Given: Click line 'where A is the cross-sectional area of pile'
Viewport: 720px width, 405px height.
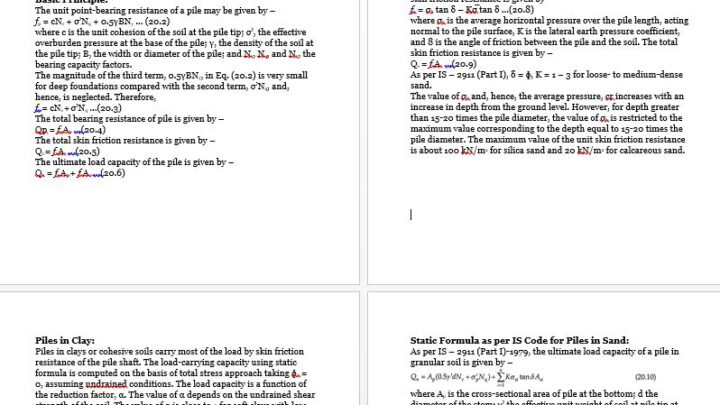Looking at the screenshot, I should 534,394.
